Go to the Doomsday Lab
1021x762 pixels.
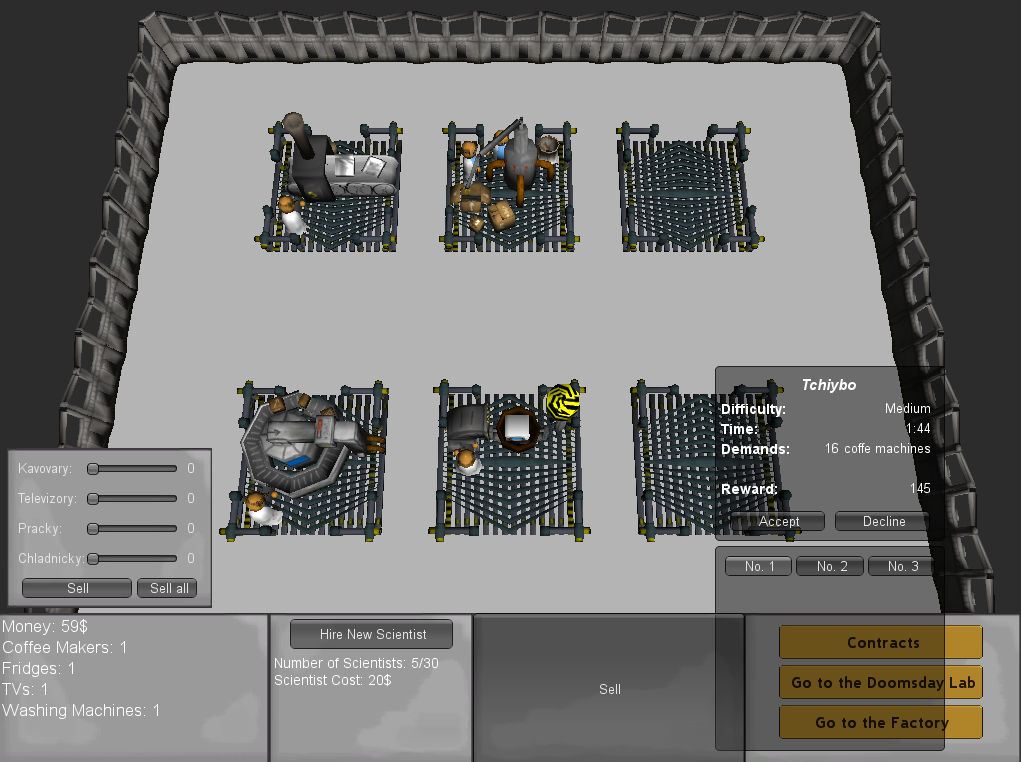(881, 682)
